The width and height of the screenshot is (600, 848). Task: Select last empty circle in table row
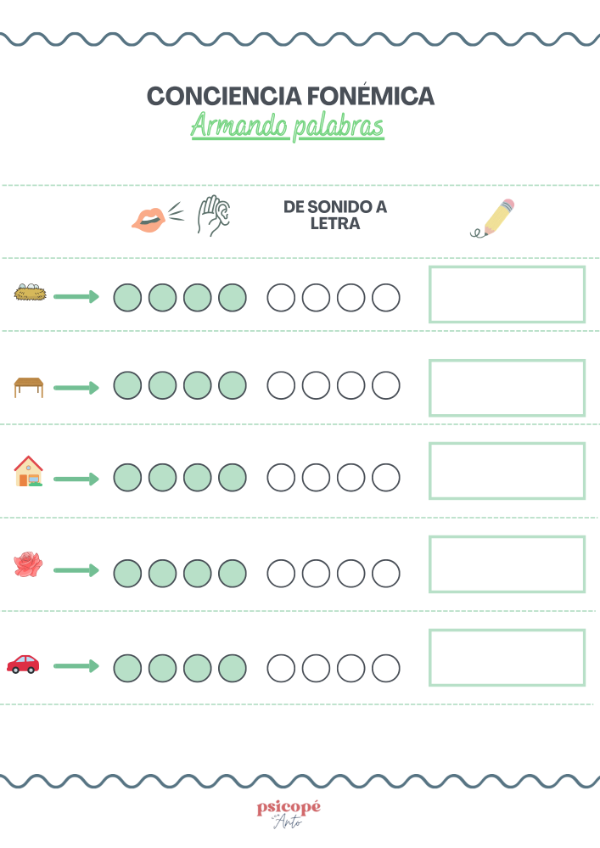(386, 386)
